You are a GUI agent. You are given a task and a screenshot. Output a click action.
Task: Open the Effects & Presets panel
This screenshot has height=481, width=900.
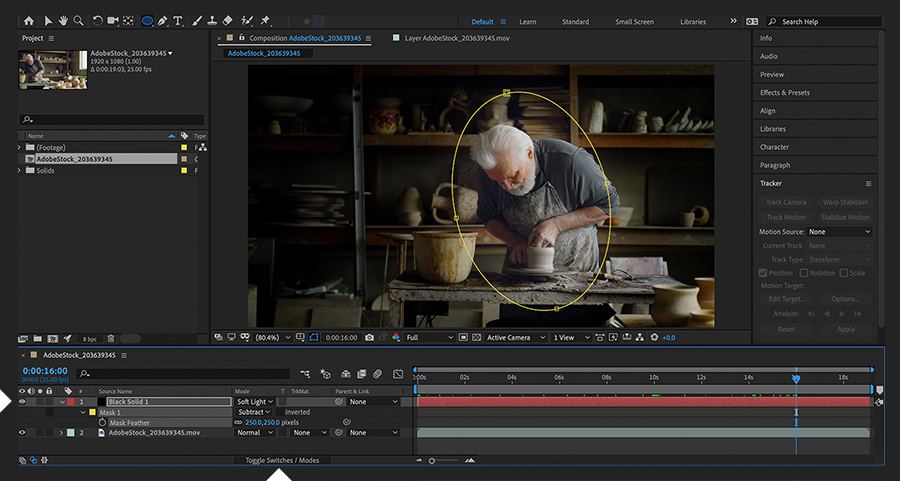tap(785, 93)
